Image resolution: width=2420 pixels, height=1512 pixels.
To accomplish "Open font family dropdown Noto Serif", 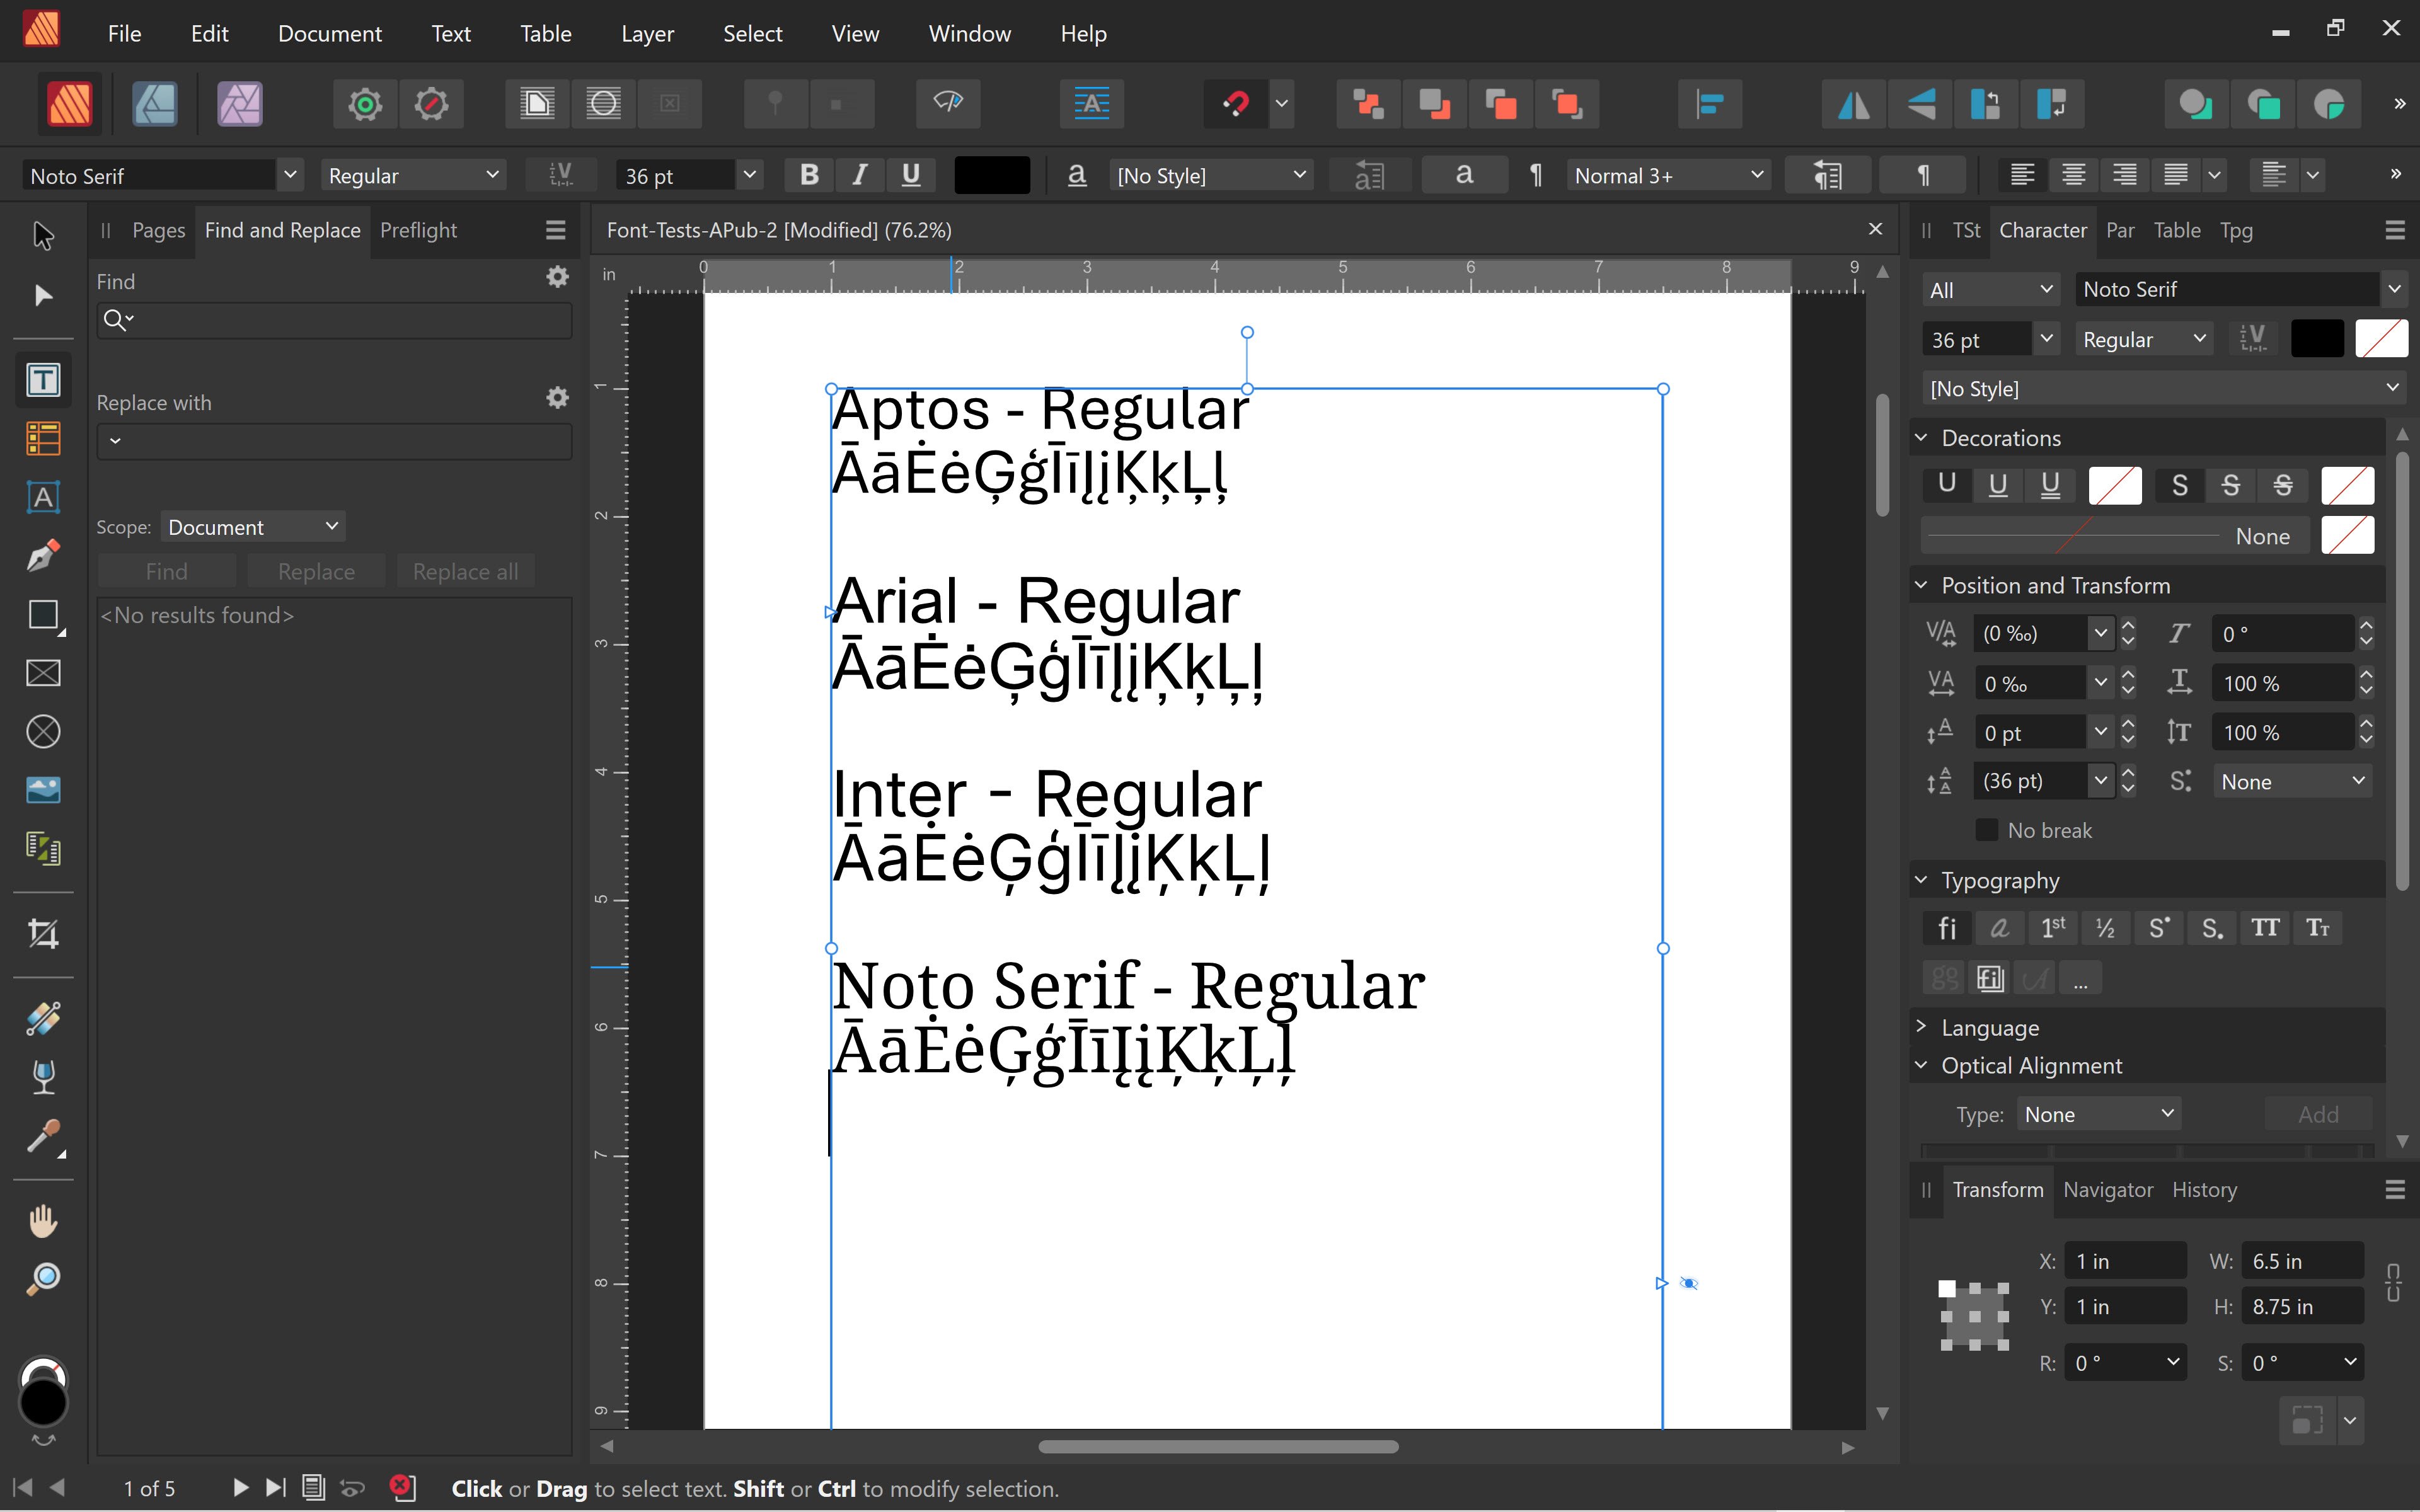I will point(289,176).
